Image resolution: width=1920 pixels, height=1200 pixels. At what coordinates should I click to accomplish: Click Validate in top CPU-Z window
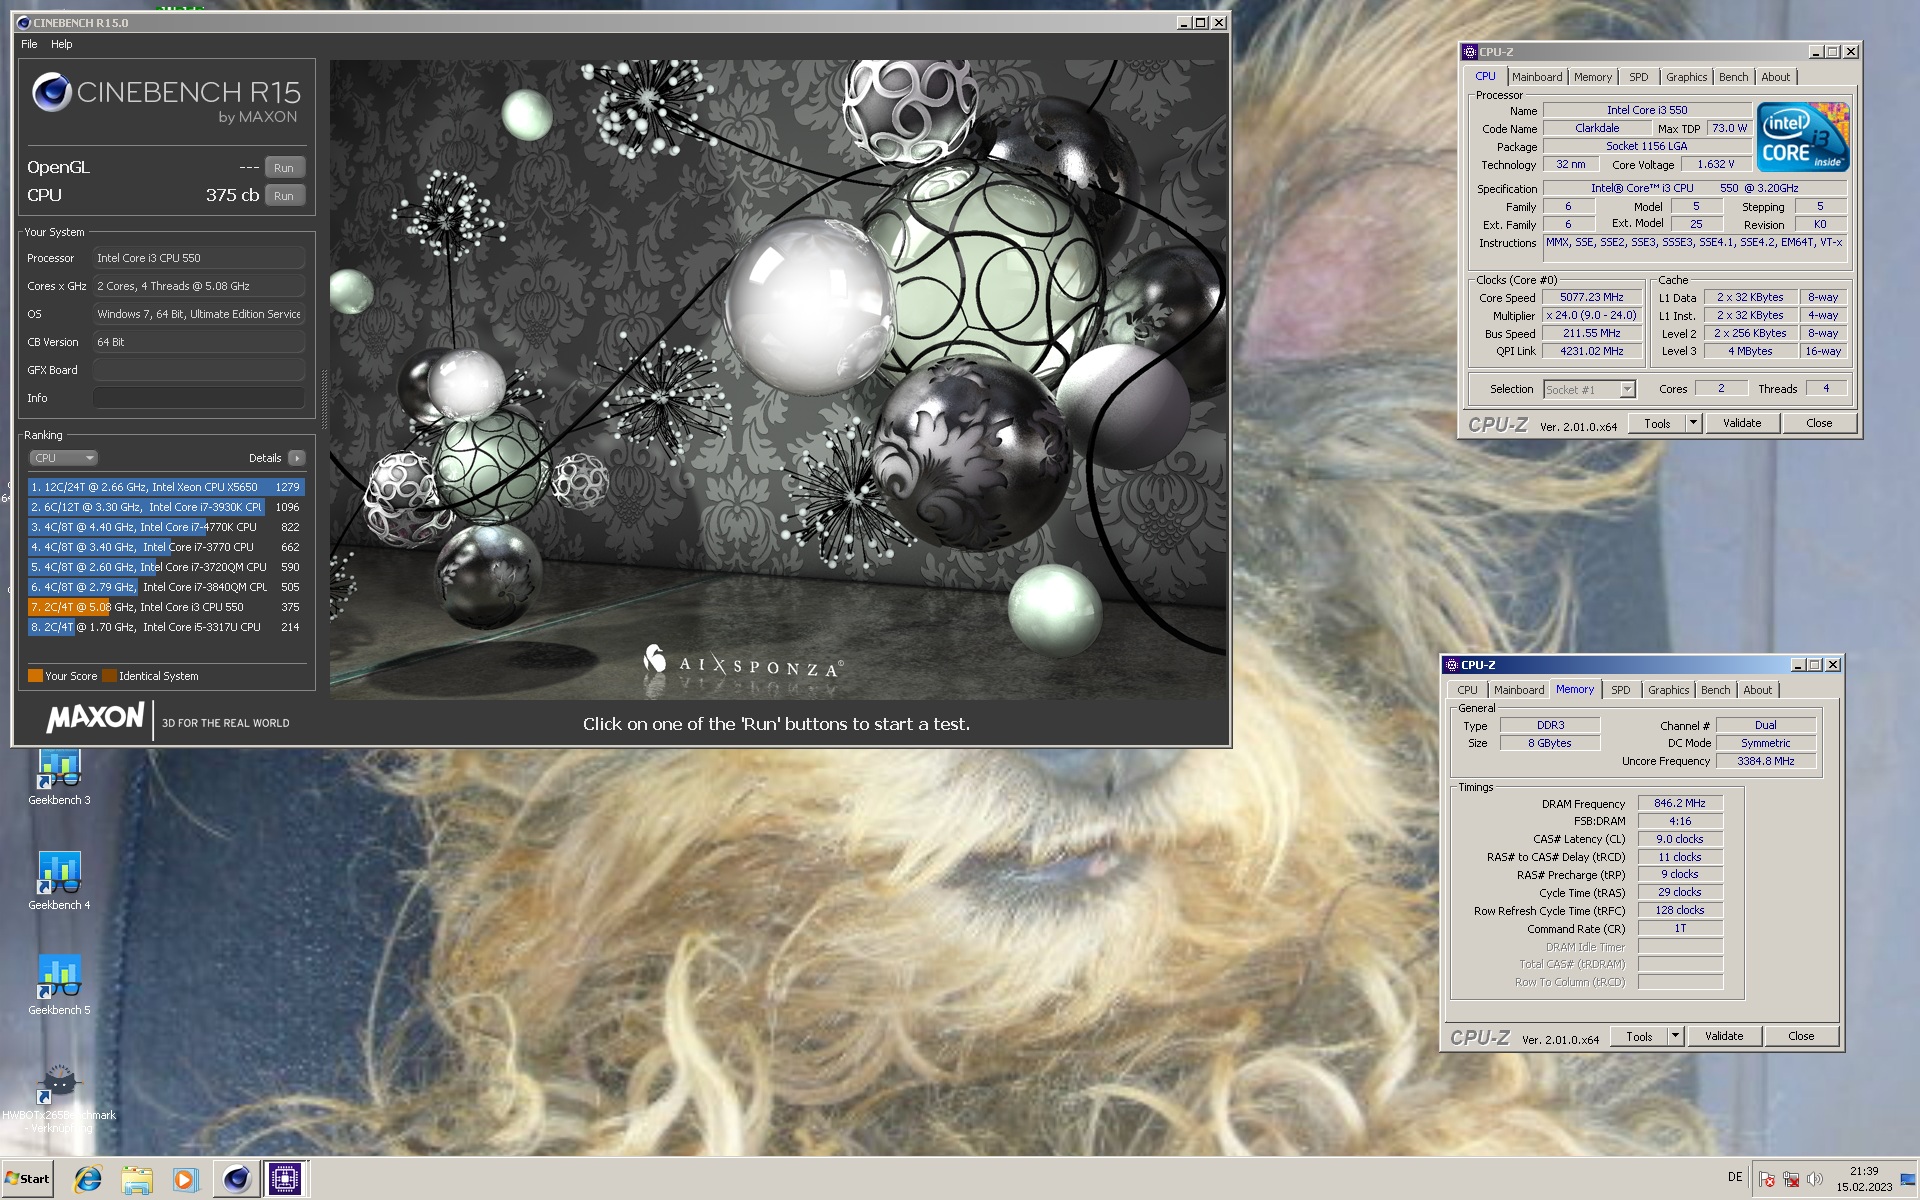[x=1741, y=424]
